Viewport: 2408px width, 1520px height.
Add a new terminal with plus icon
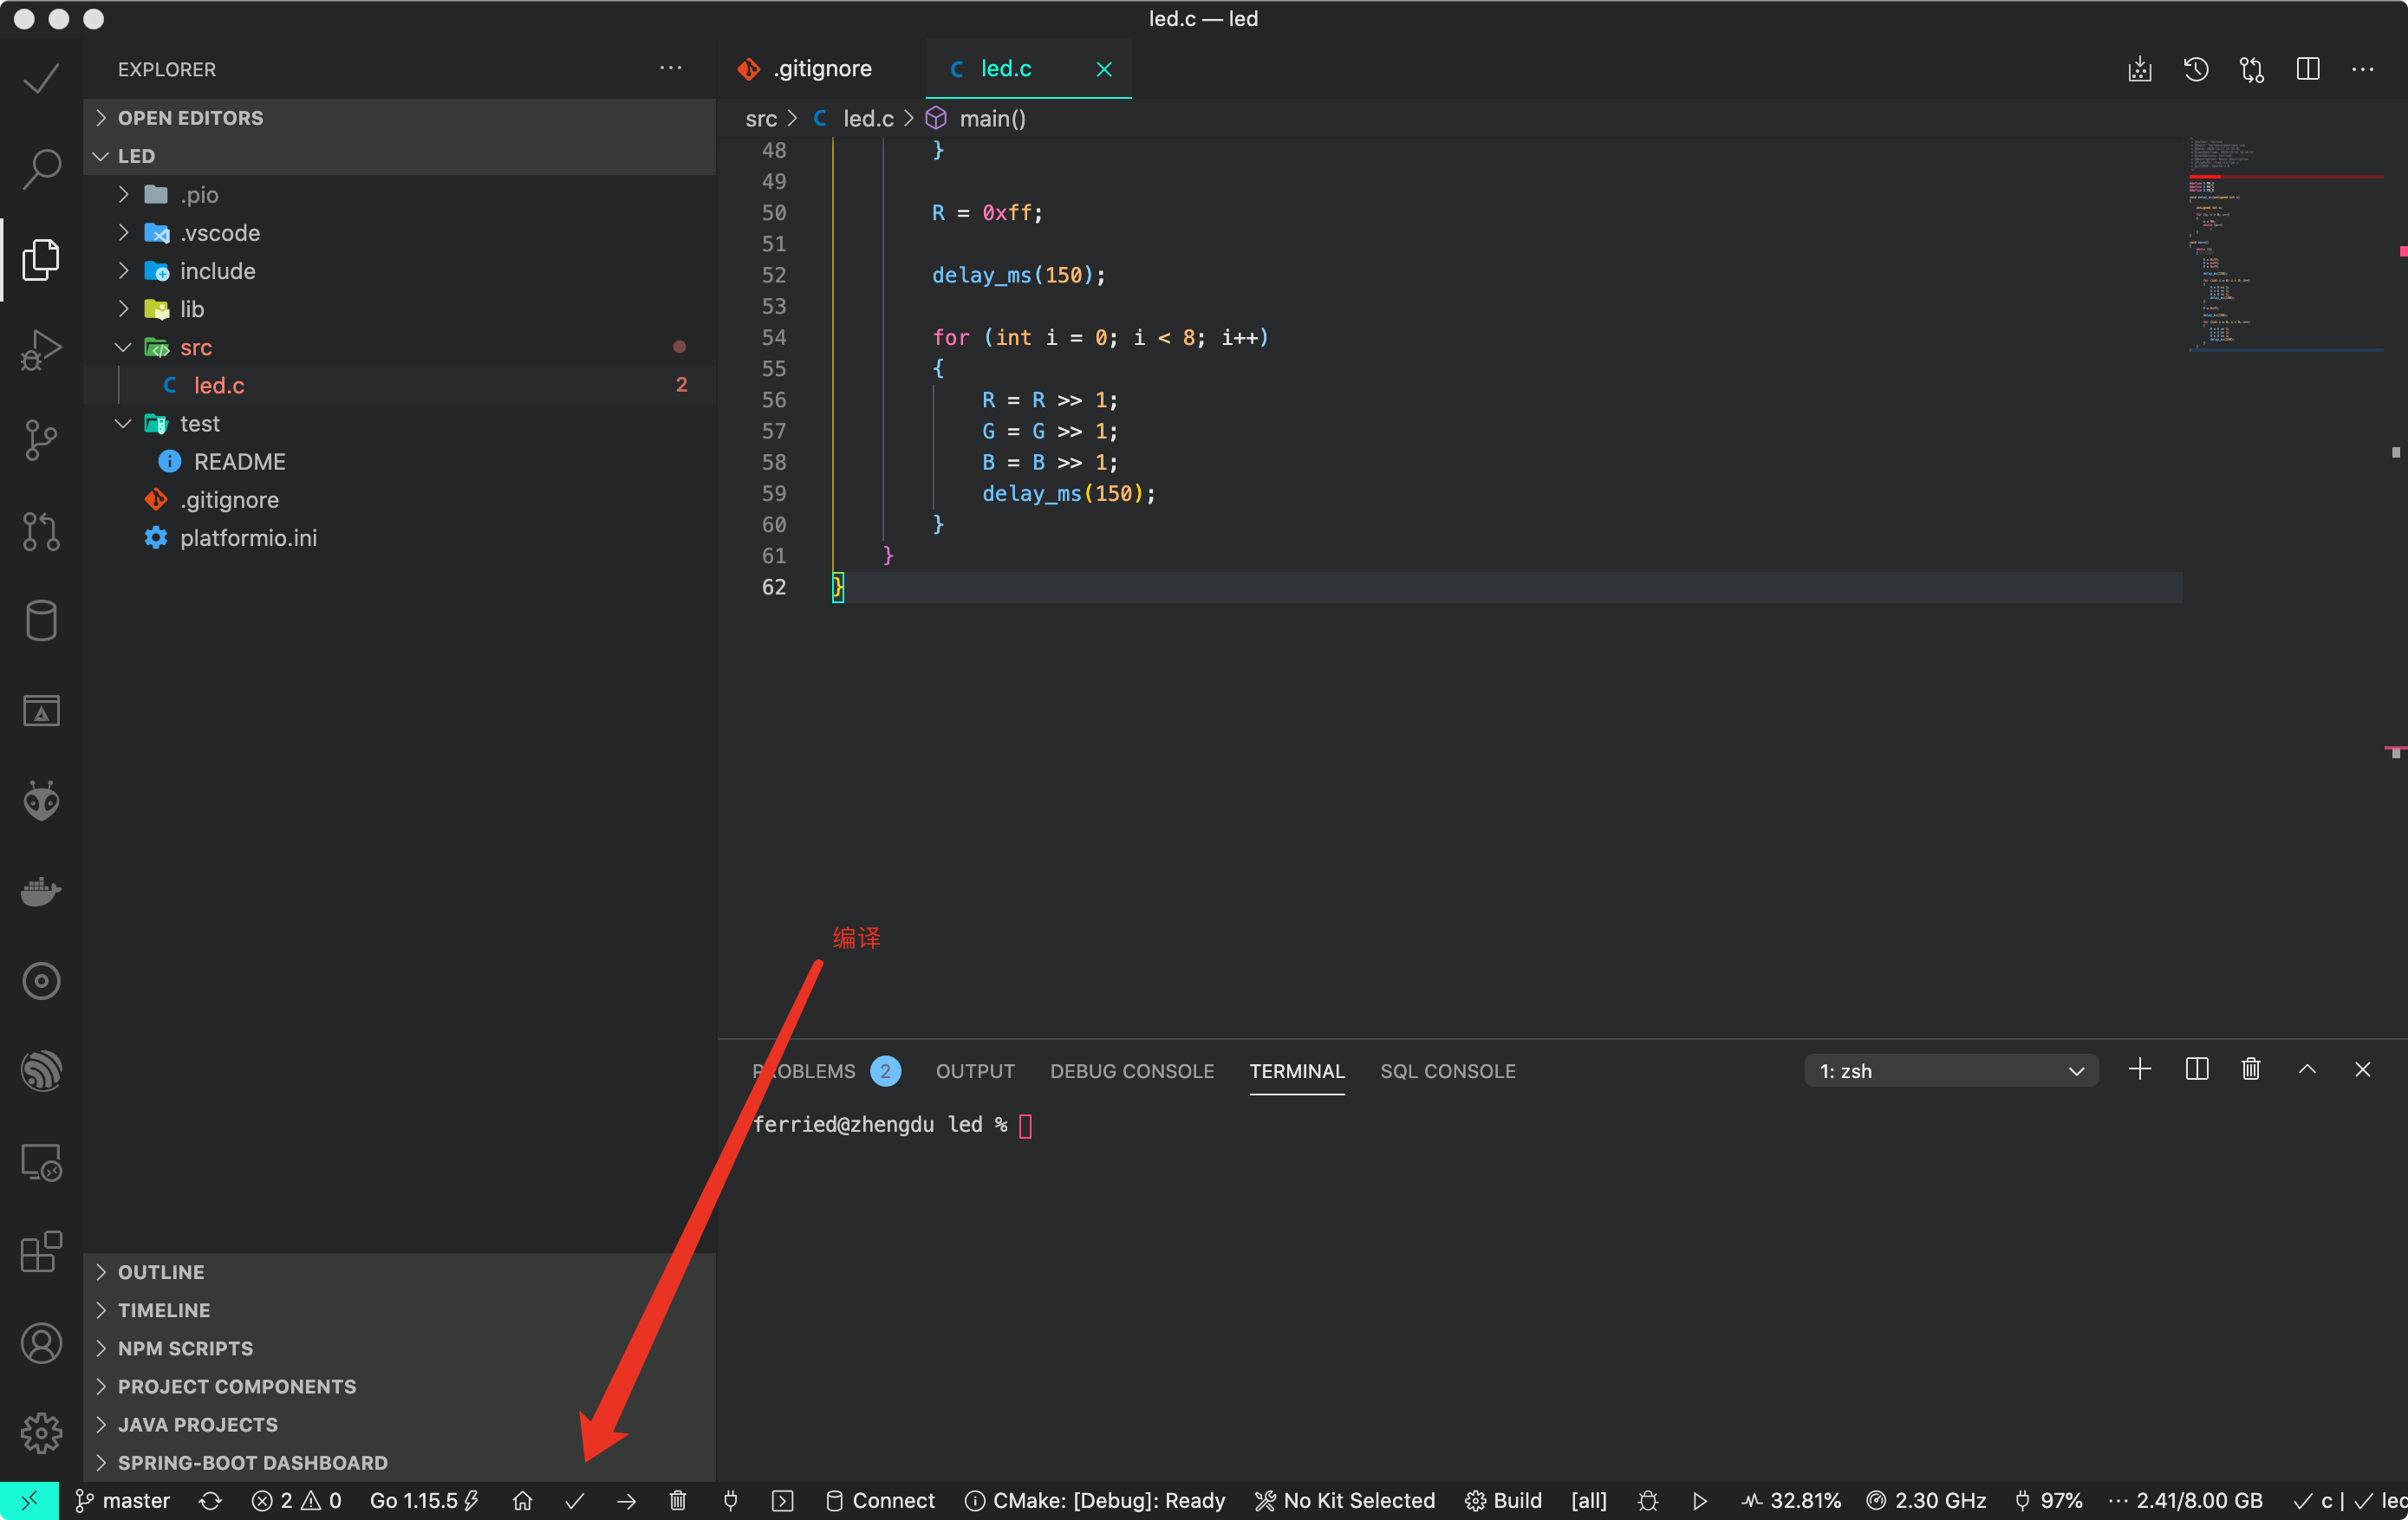(x=2140, y=1069)
